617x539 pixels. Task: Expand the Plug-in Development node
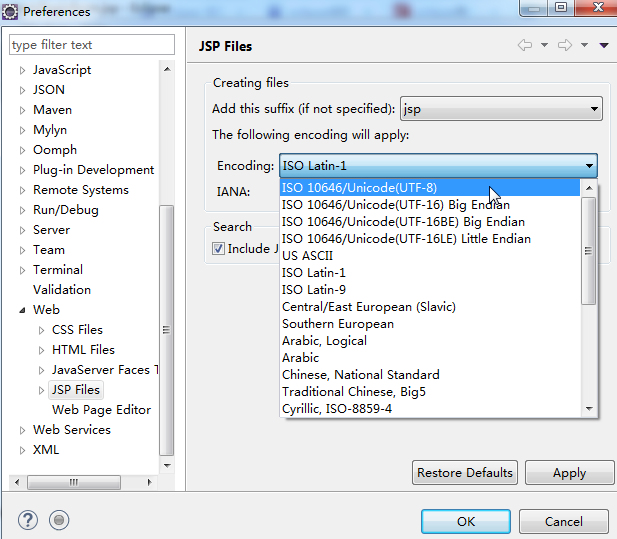(x=22, y=170)
